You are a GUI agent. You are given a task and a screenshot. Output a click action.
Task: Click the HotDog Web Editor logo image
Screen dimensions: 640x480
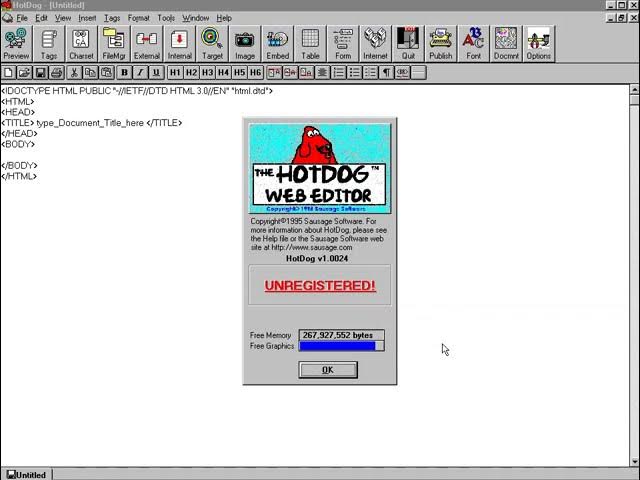pyautogui.click(x=320, y=168)
